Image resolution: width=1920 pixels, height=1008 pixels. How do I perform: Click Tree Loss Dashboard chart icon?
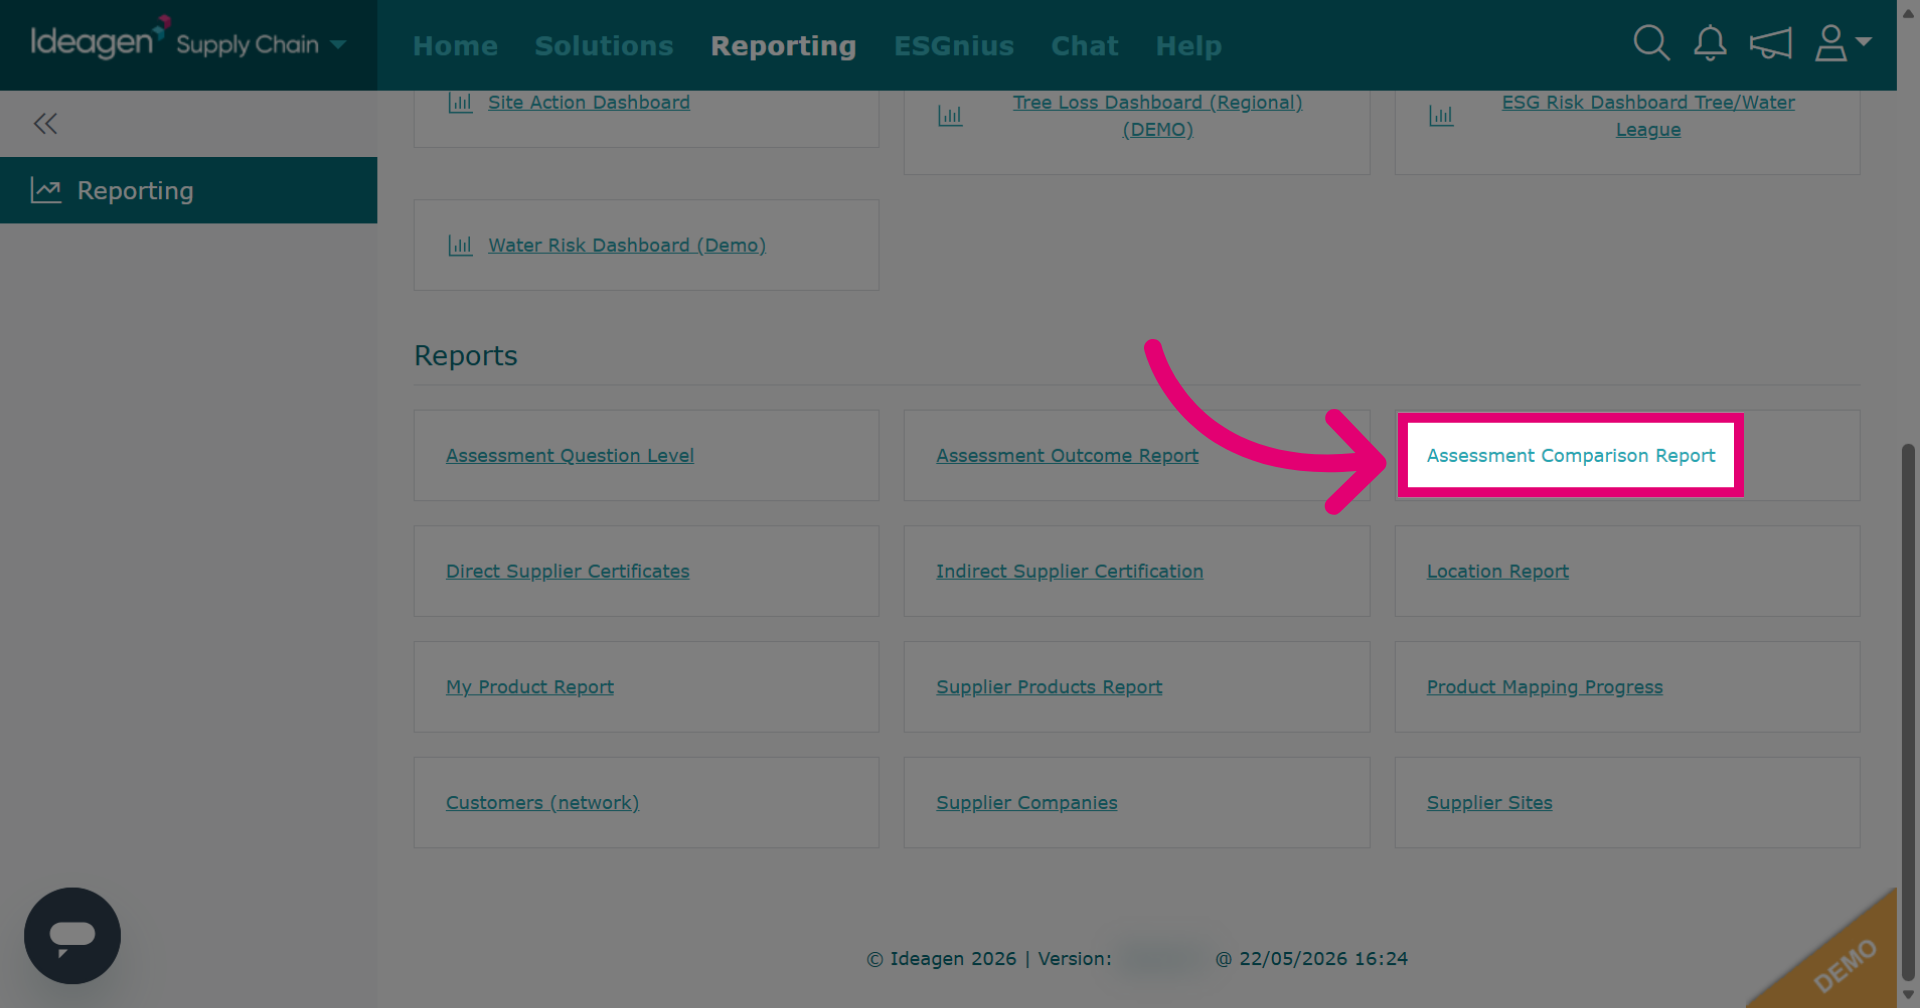point(950,116)
